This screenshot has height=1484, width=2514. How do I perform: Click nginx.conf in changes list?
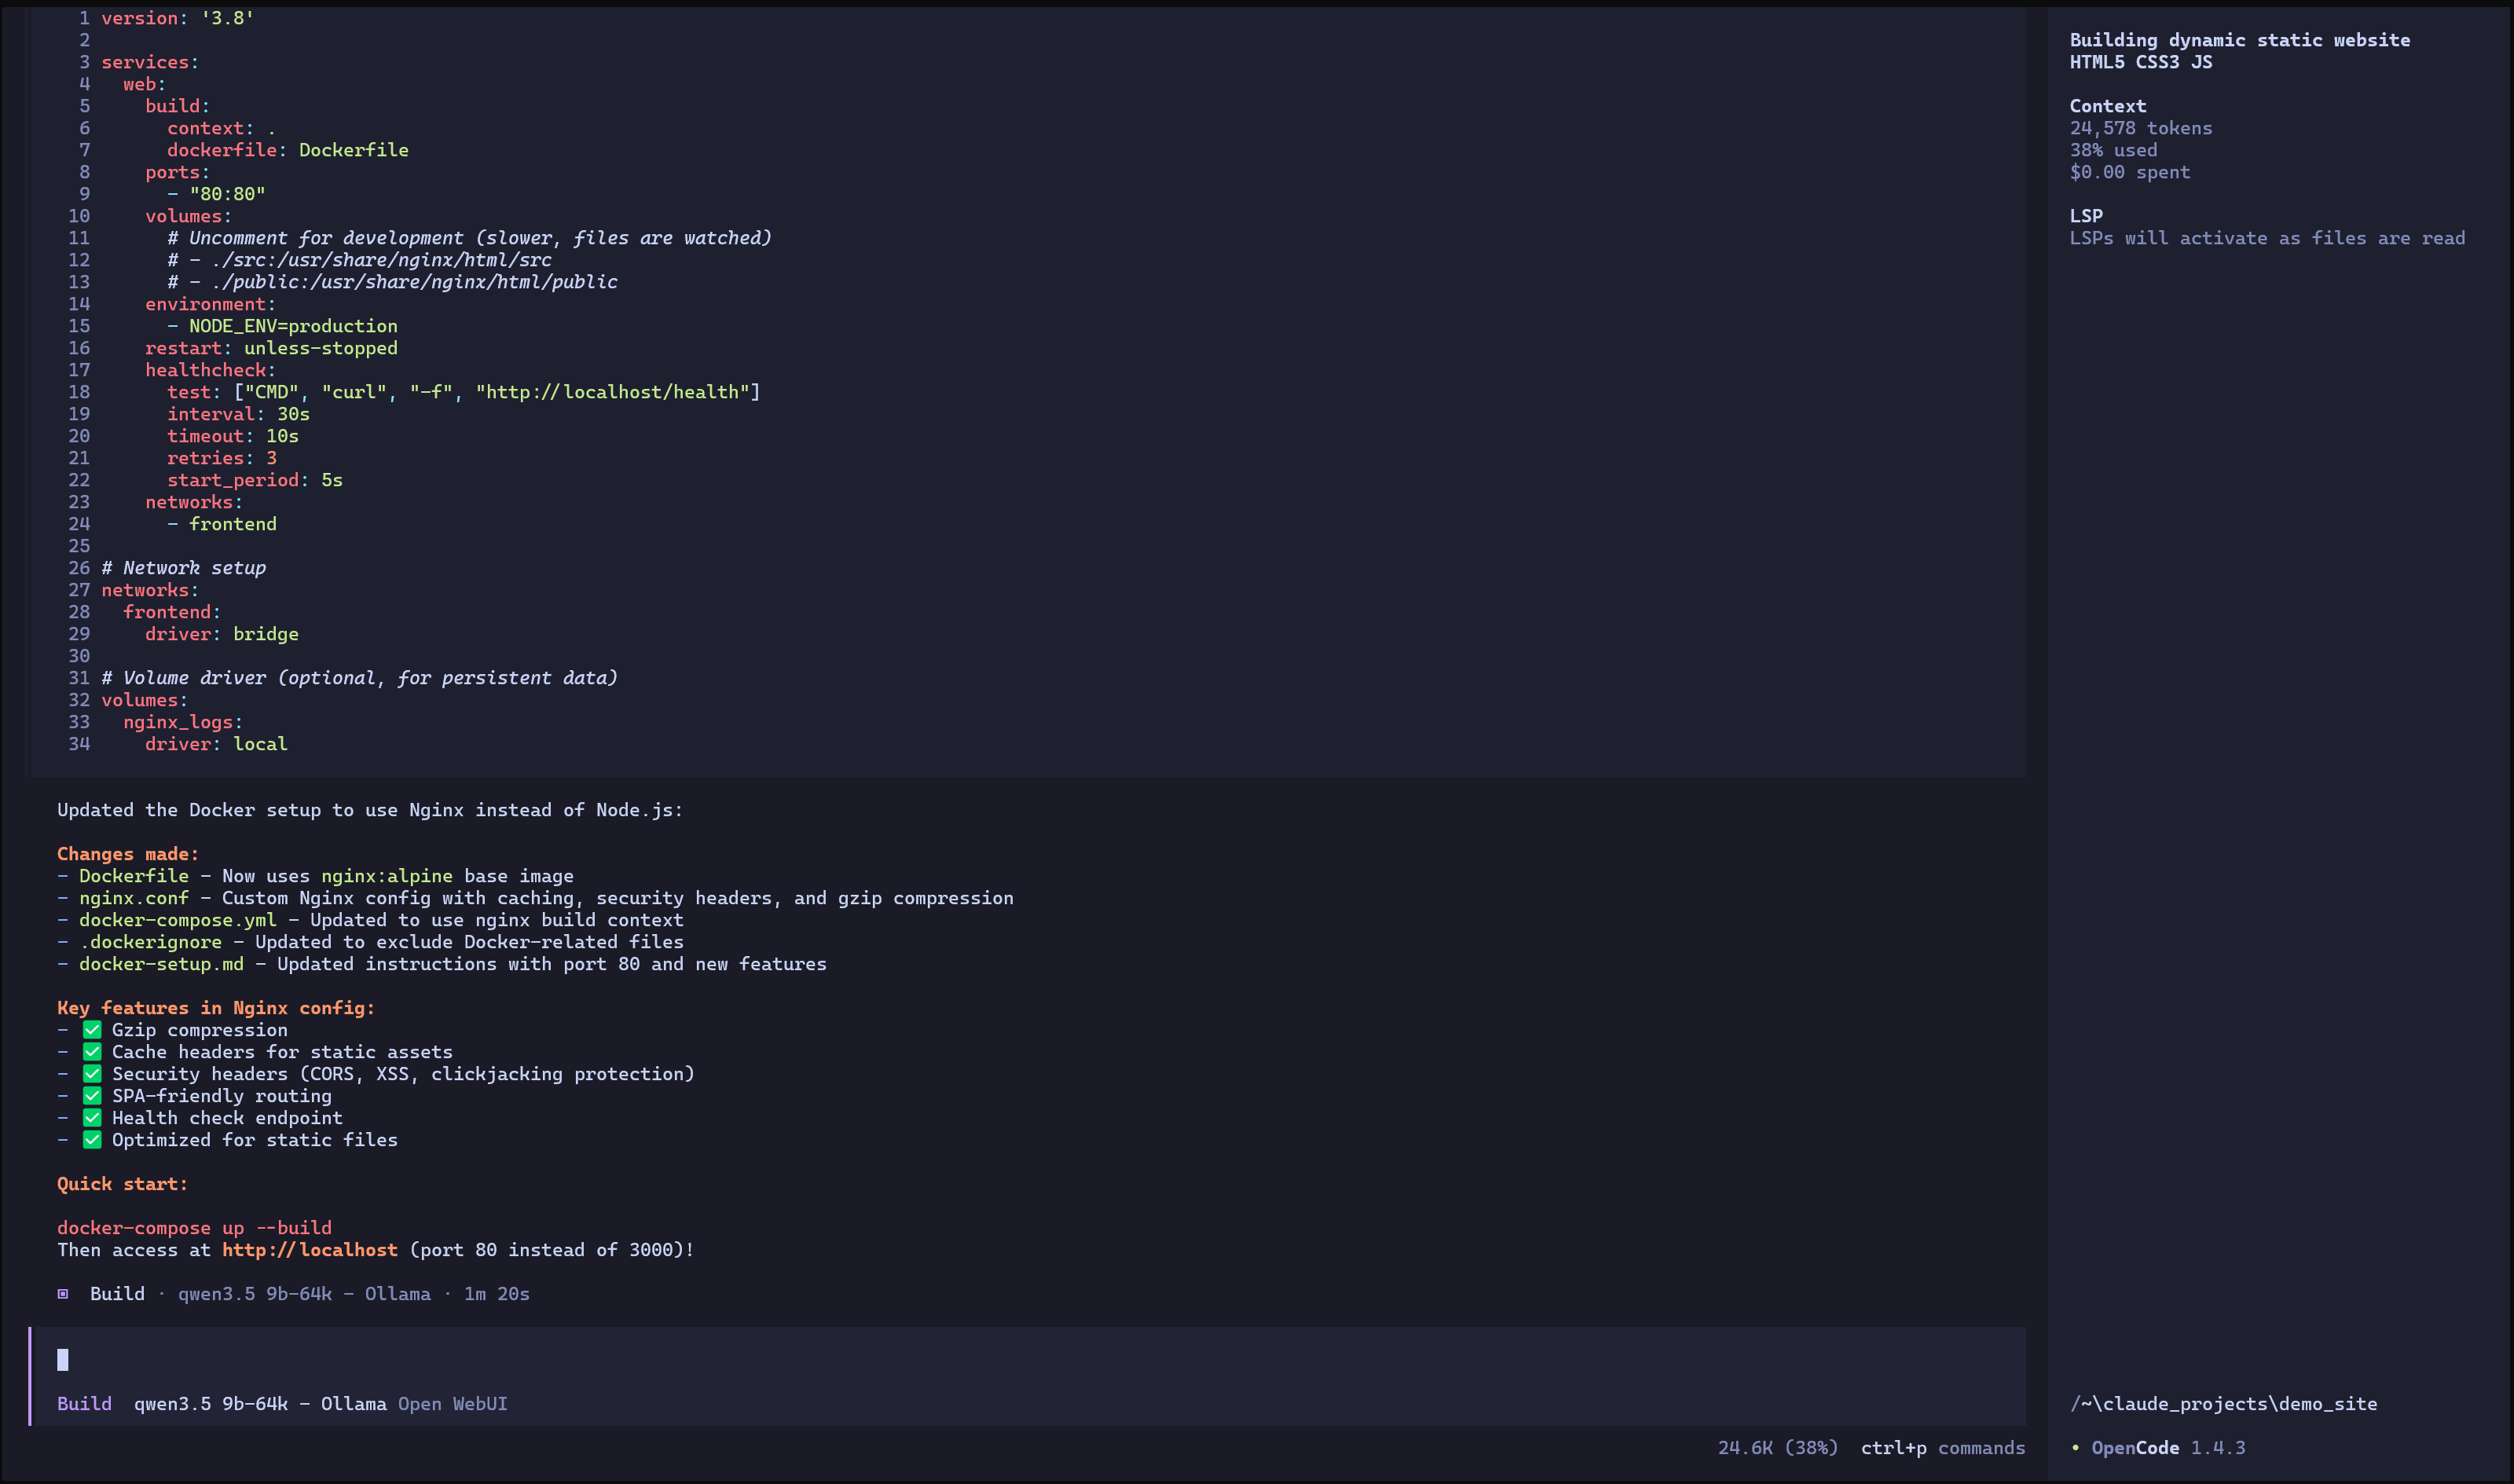[x=134, y=898]
